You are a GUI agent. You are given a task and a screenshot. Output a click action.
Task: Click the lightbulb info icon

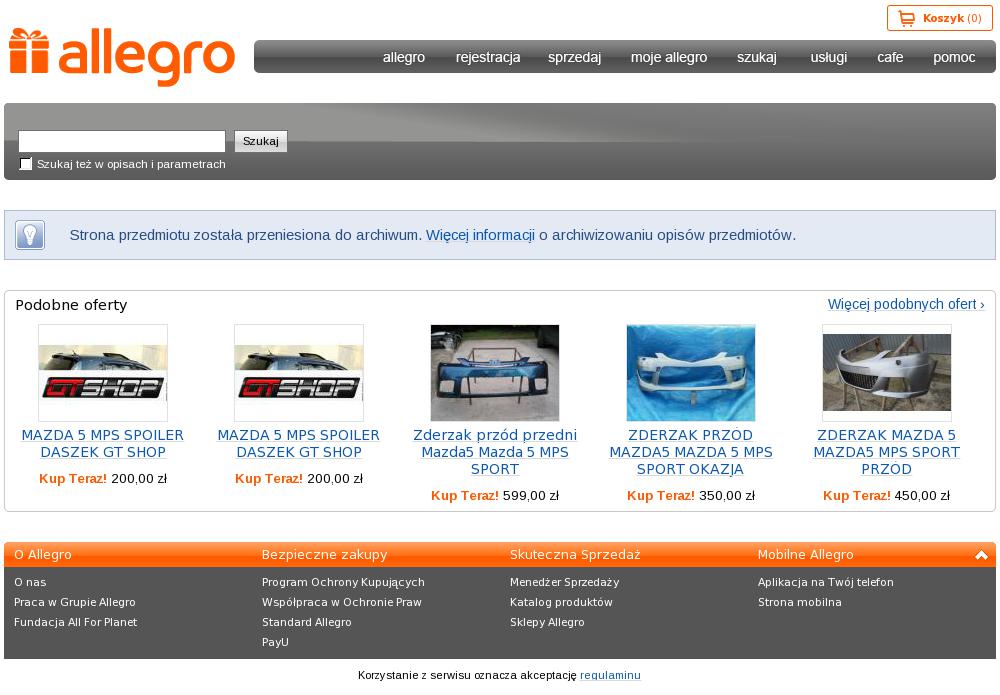pyautogui.click(x=30, y=235)
